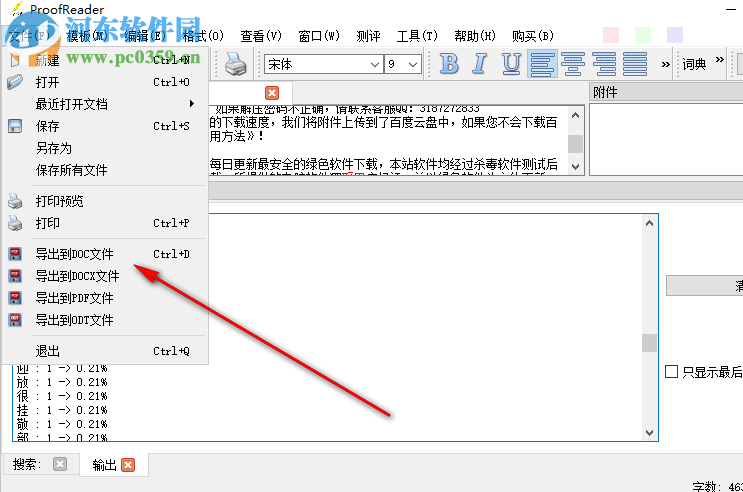Toggle Italic formatting
This screenshot has height=492, width=743.
click(480, 64)
